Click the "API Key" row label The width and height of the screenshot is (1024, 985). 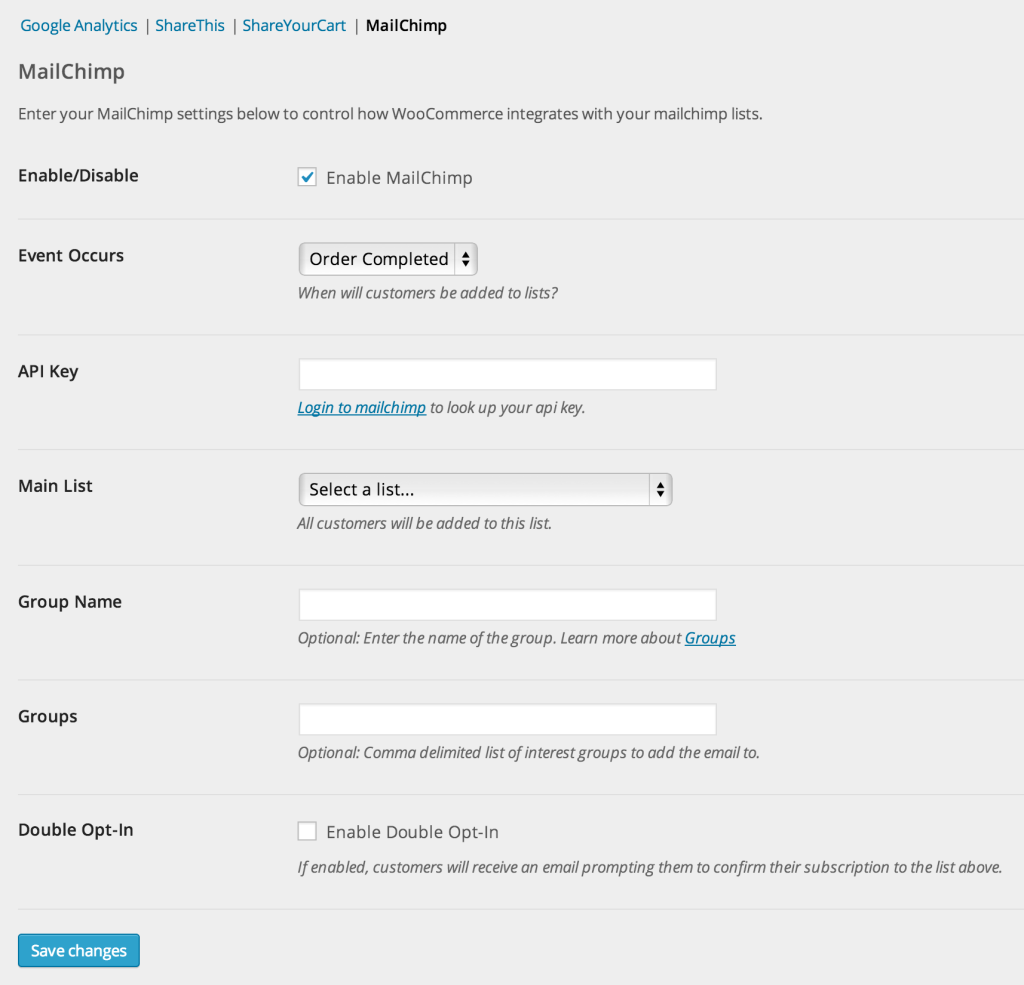pos(48,371)
